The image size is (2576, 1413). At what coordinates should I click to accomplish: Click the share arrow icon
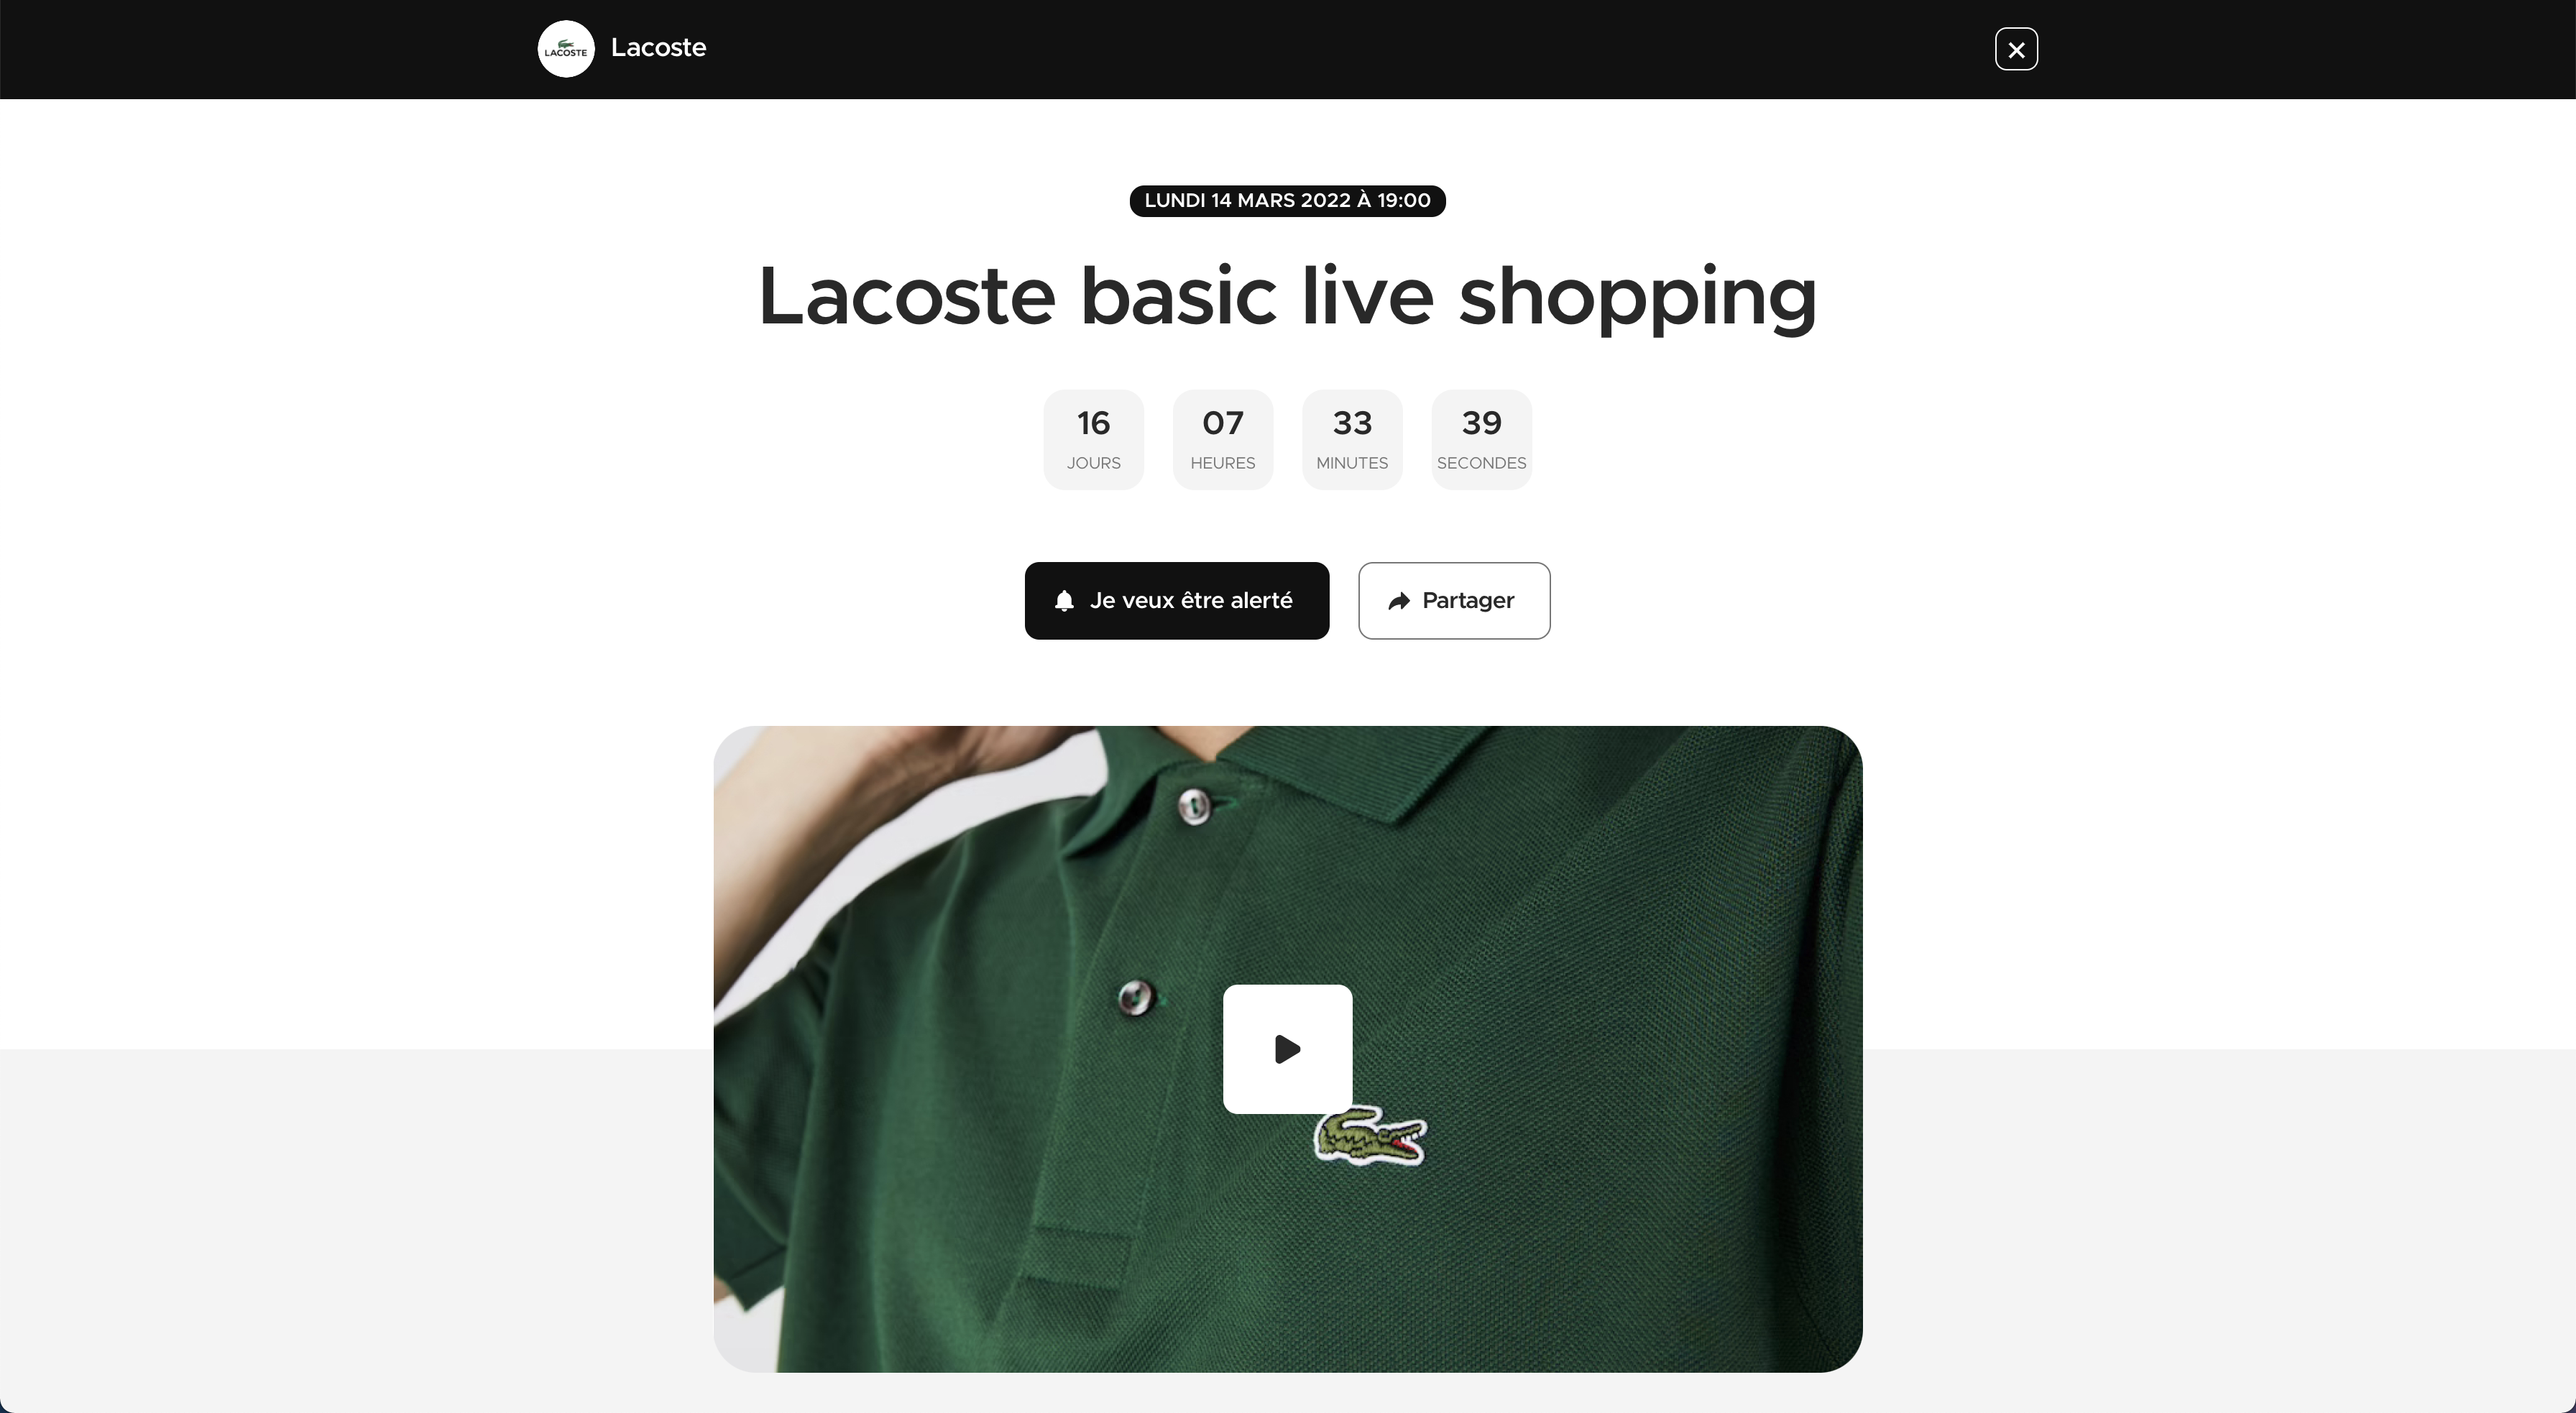1399,601
